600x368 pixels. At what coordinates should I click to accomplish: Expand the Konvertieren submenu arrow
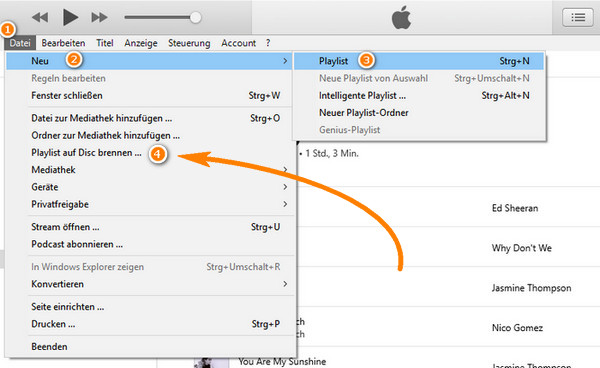pyautogui.click(x=285, y=284)
